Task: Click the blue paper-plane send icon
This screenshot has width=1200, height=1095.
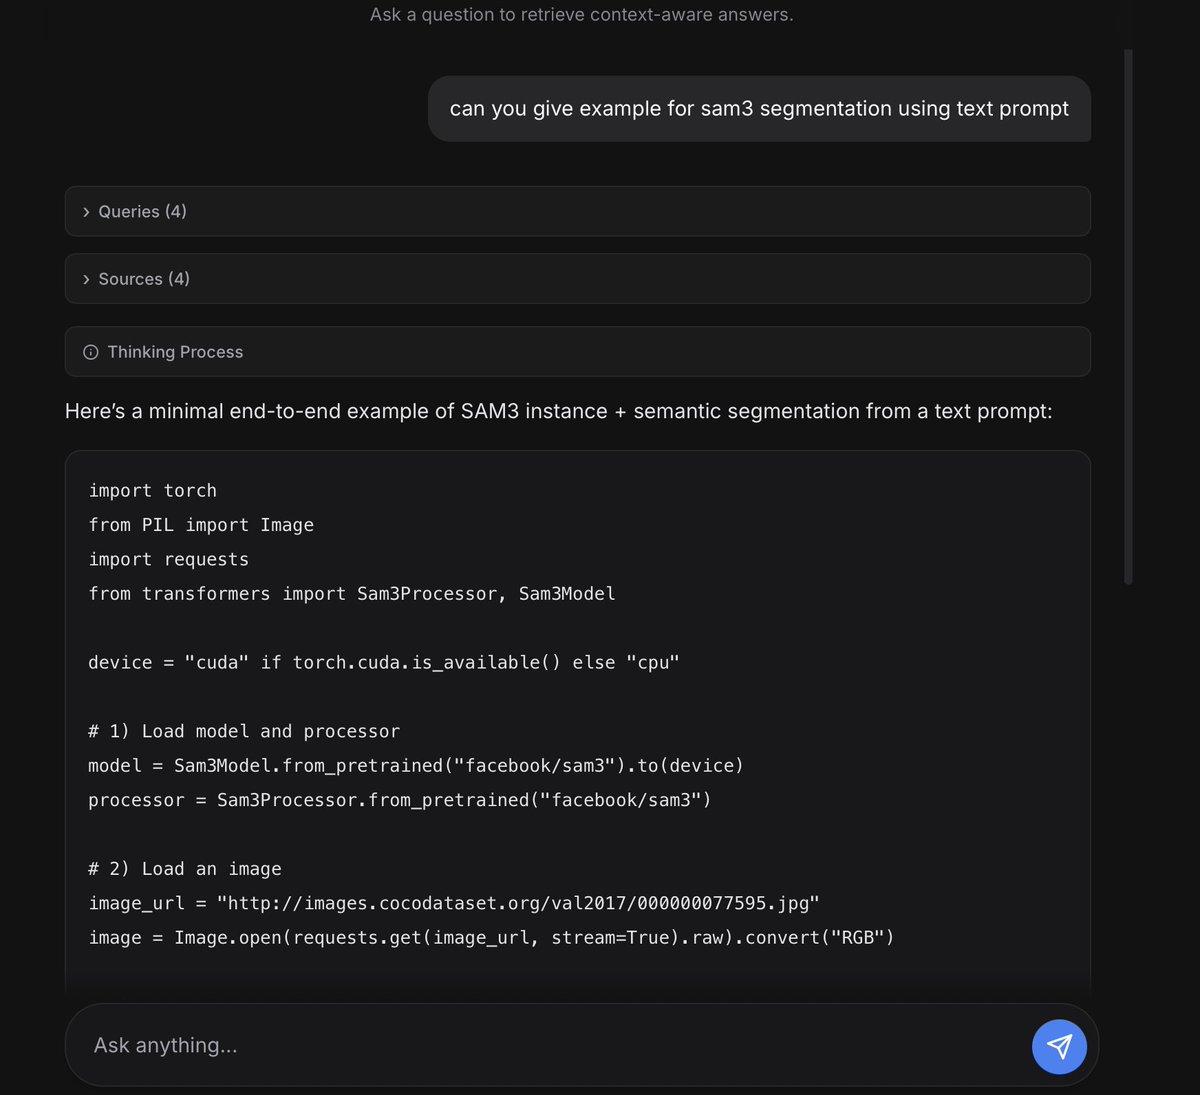Action: pyautogui.click(x=1059, y=1046)
